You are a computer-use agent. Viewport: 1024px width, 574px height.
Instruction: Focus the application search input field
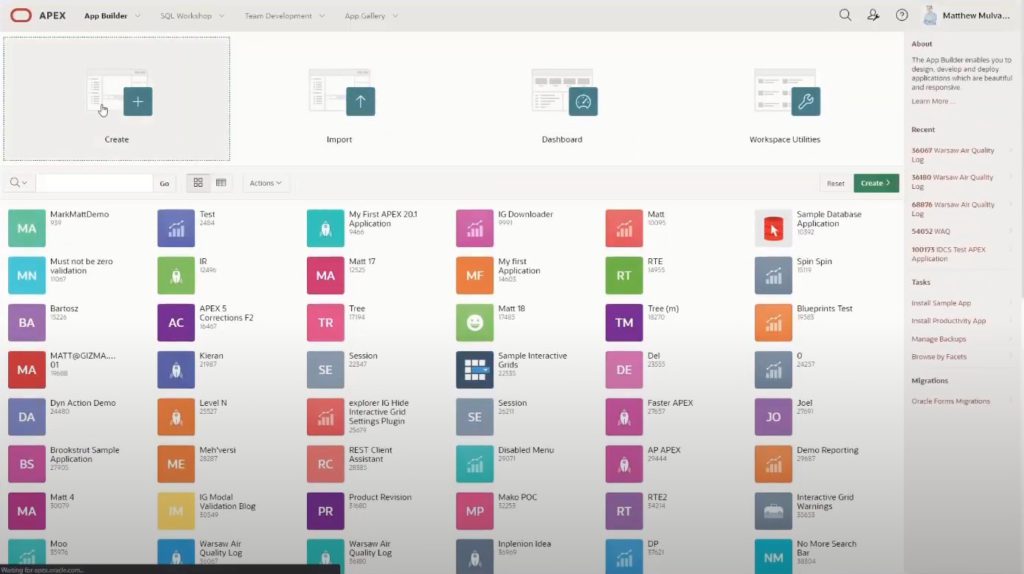(x=94, y=183)
